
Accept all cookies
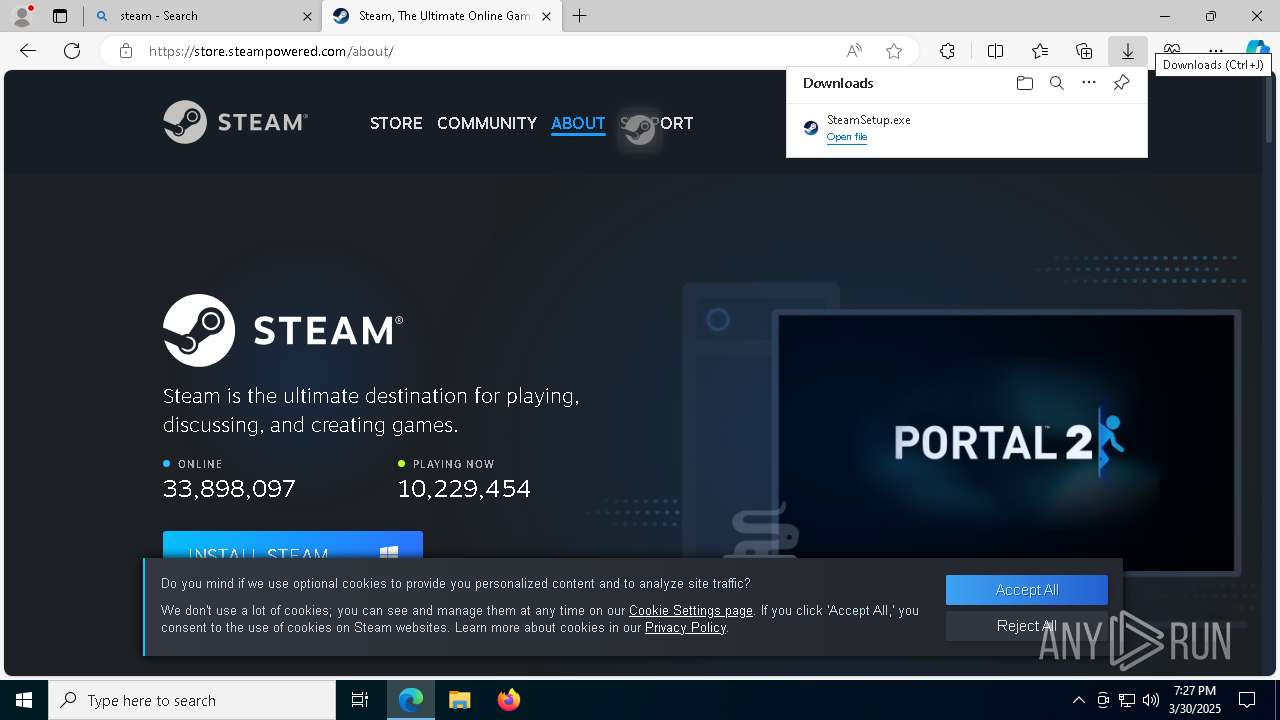[1027, 590]
